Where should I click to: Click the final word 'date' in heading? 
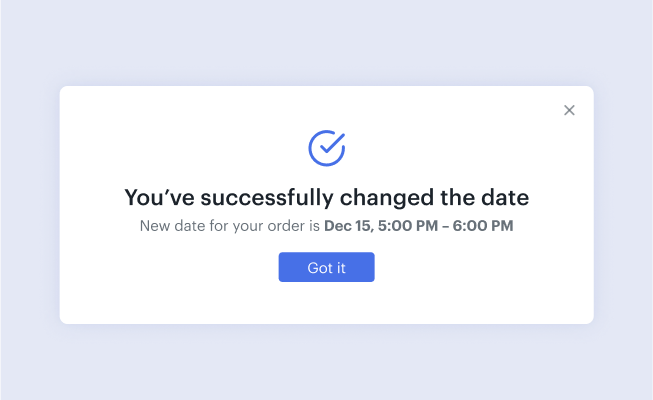[x=505, y=198]
